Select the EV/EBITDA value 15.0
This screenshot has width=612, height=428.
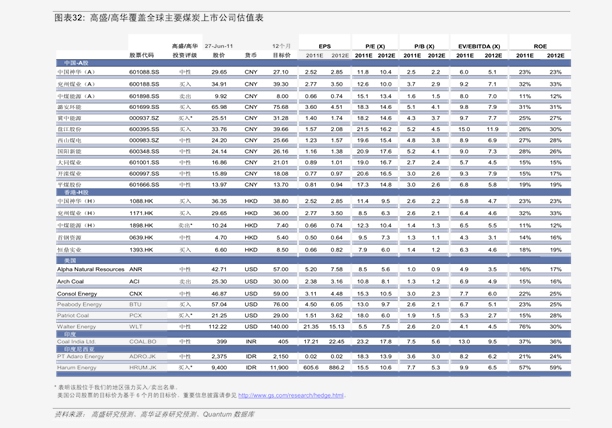pyautogui.click(x=464, y=129)
